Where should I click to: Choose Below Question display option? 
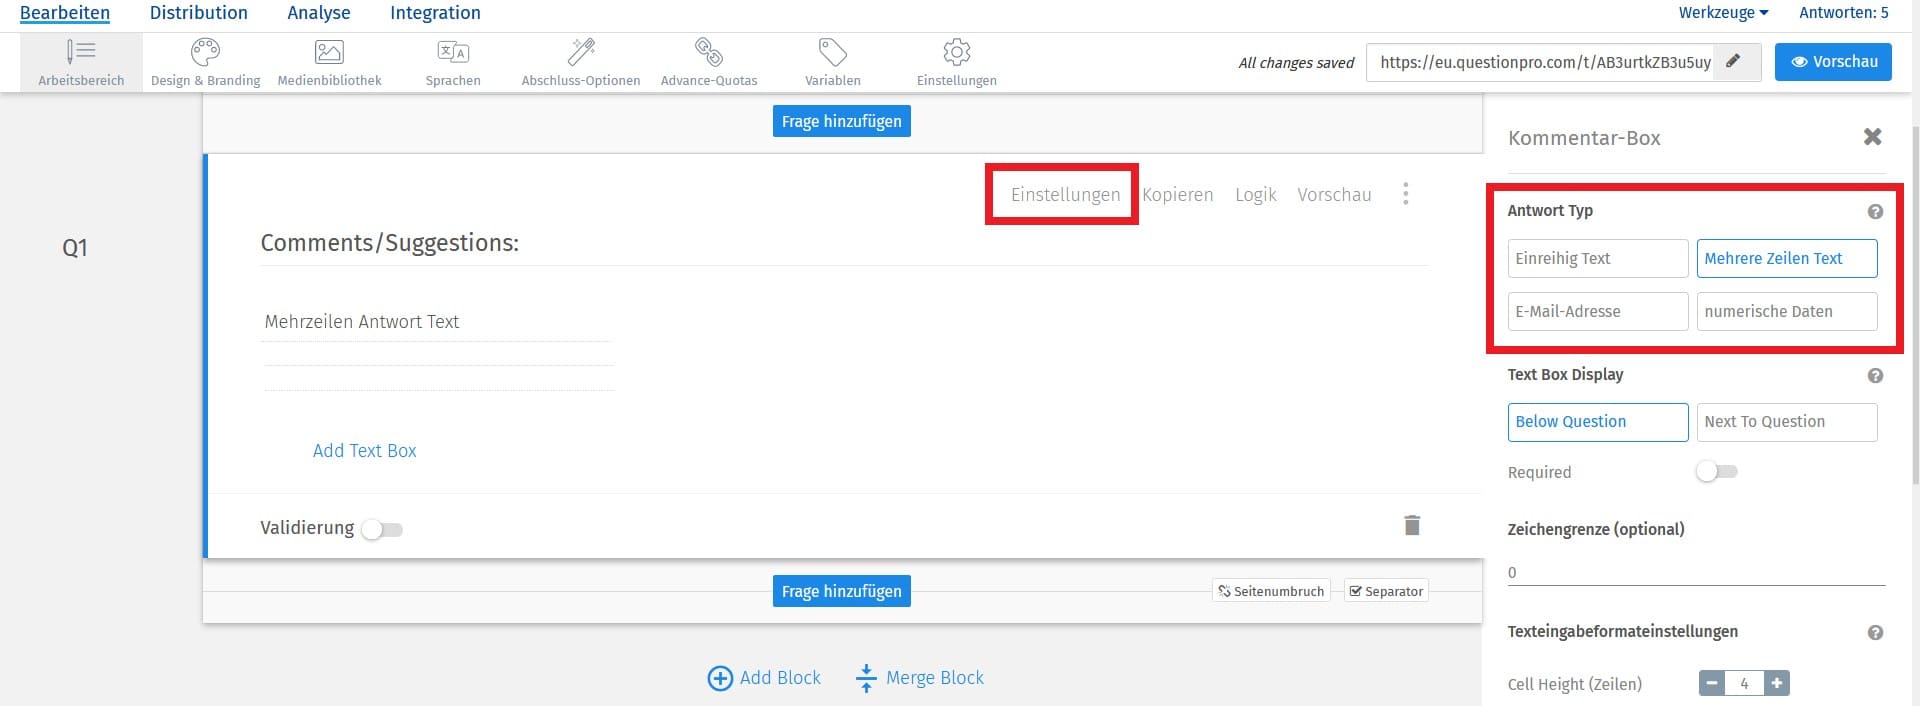click(1598, 422)
